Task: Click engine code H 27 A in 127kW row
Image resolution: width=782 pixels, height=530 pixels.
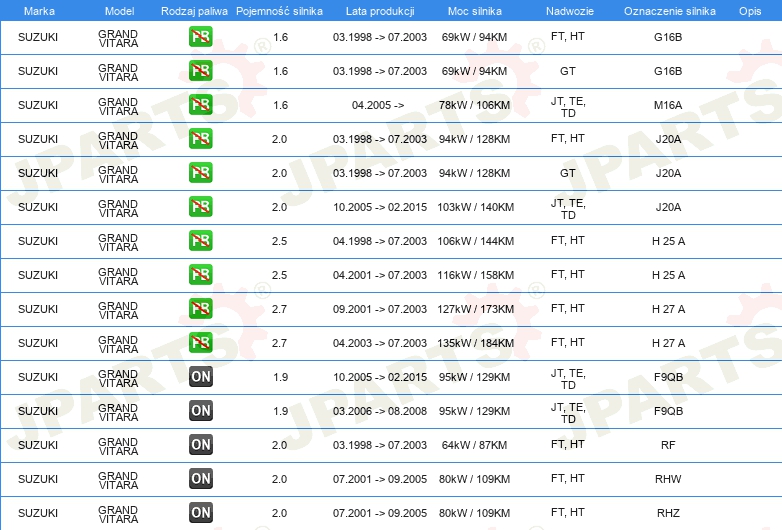Action: click(668, 309)
